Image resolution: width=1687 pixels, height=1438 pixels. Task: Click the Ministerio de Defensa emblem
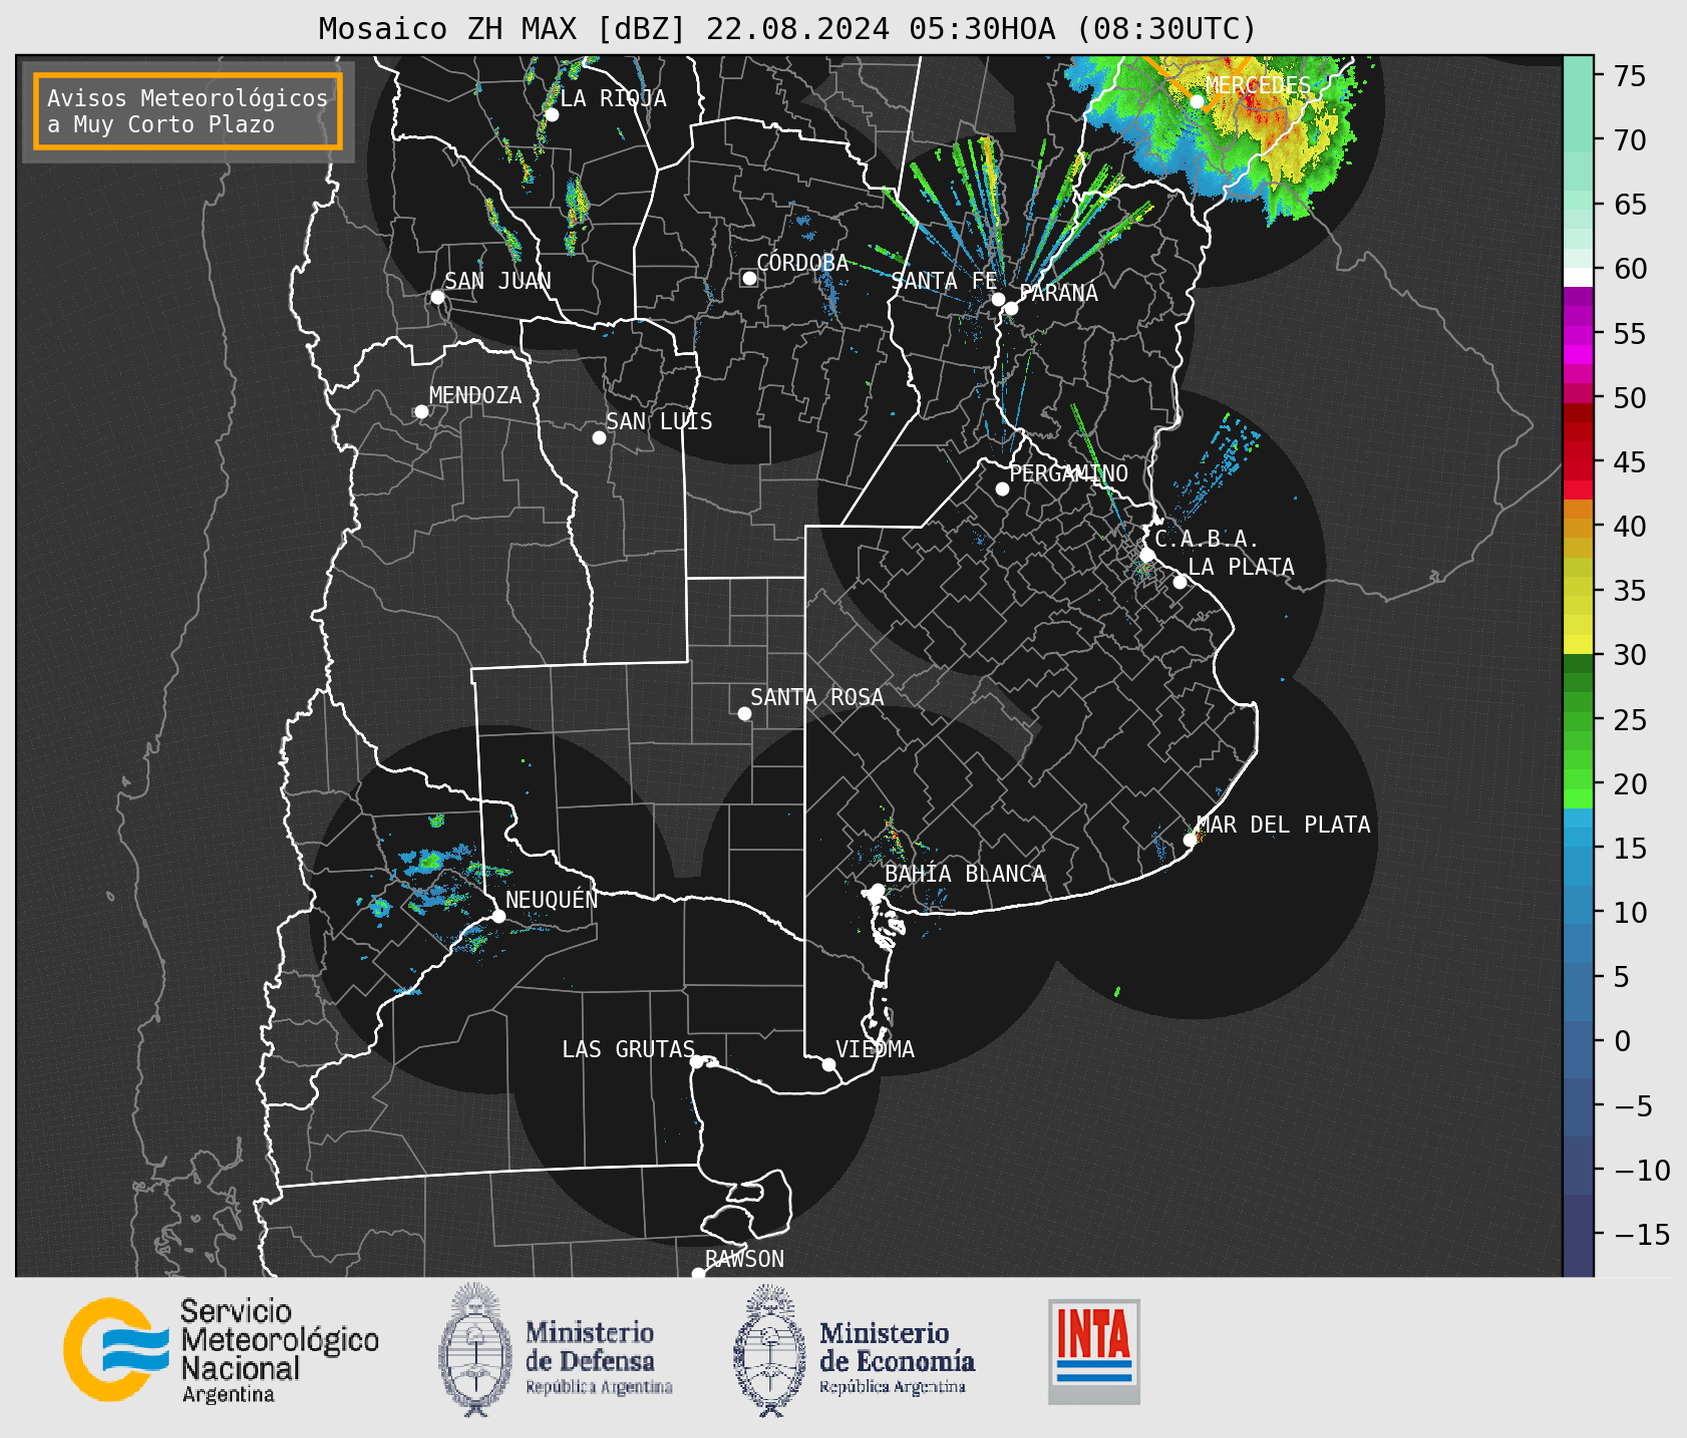[474, 1350]
